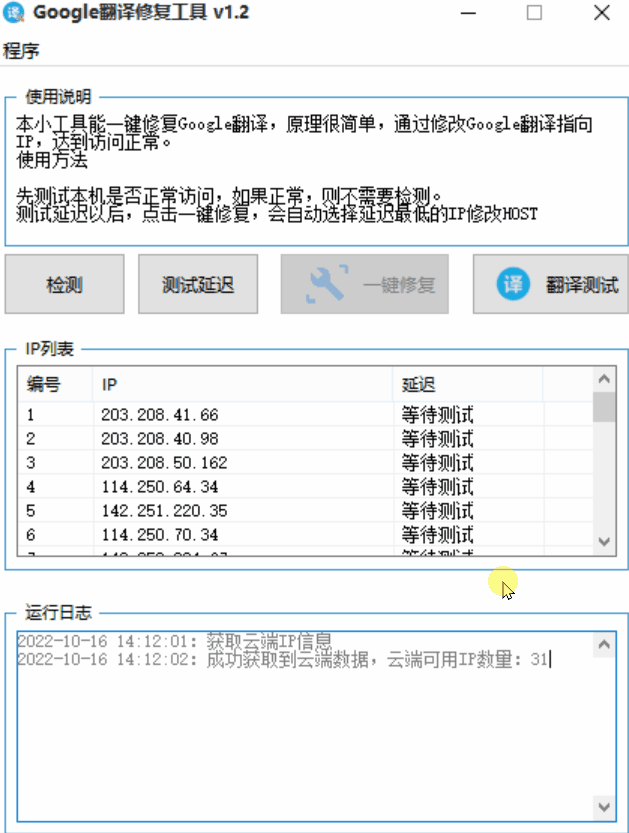Image resolution: width=629 pixels, height=833 pixels.
Task: Select IP row 203.208.50.162
Action: [x=305, y=462]
